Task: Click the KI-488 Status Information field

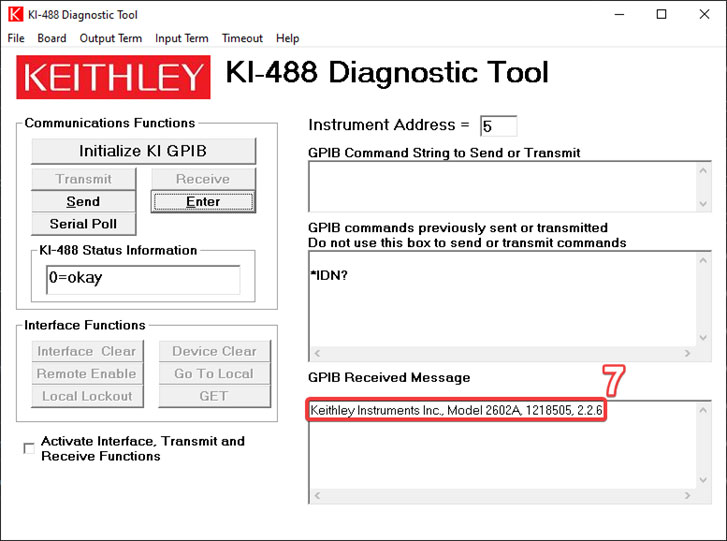Action: tap(142, 279)
